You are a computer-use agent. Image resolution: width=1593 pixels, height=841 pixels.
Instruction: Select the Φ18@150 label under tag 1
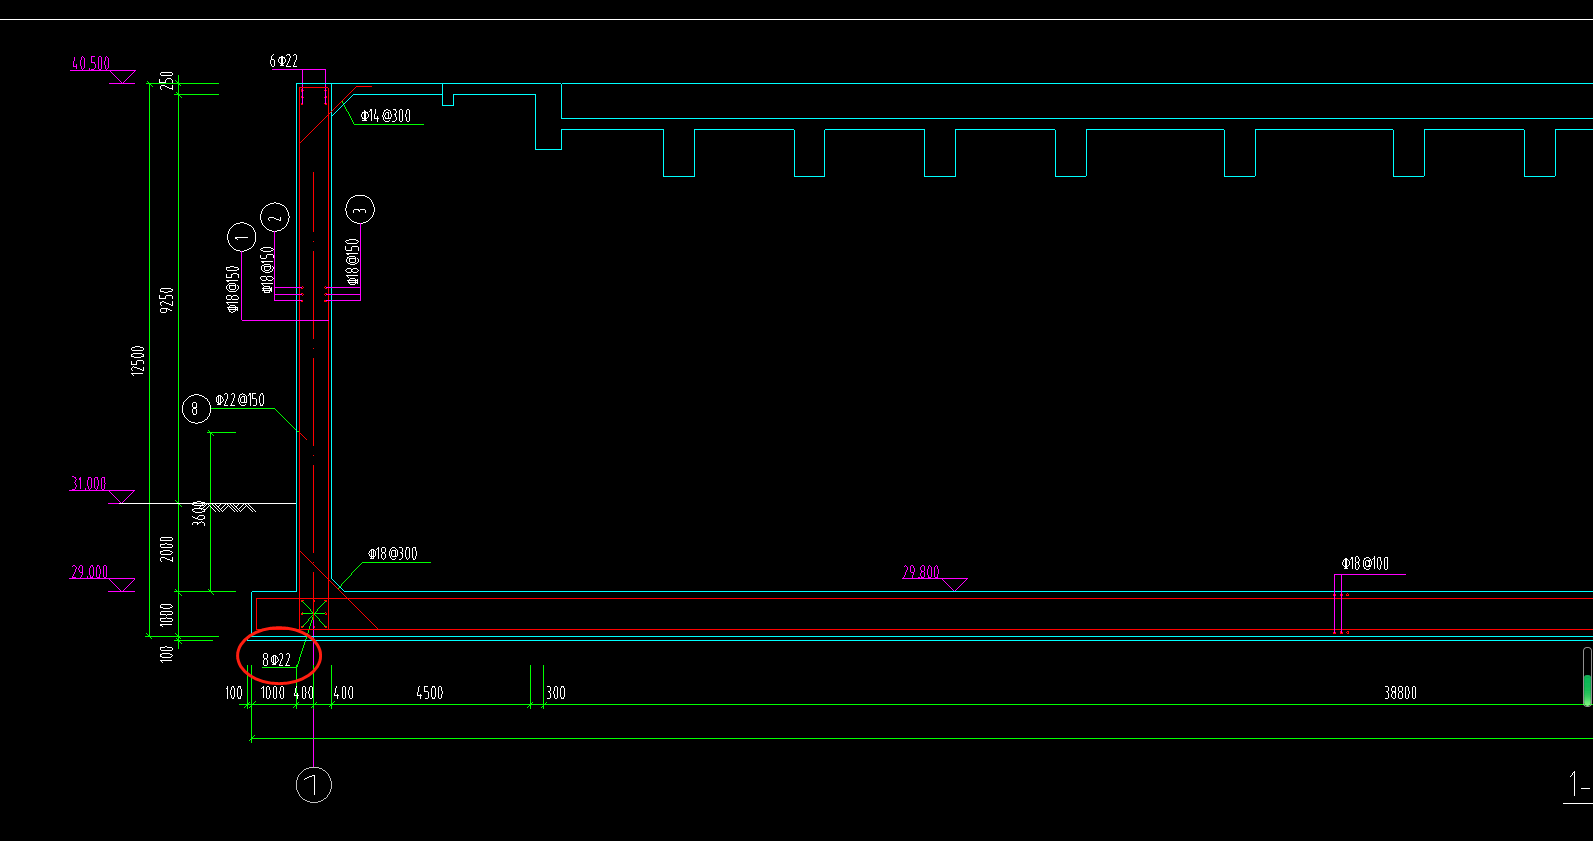233,290
